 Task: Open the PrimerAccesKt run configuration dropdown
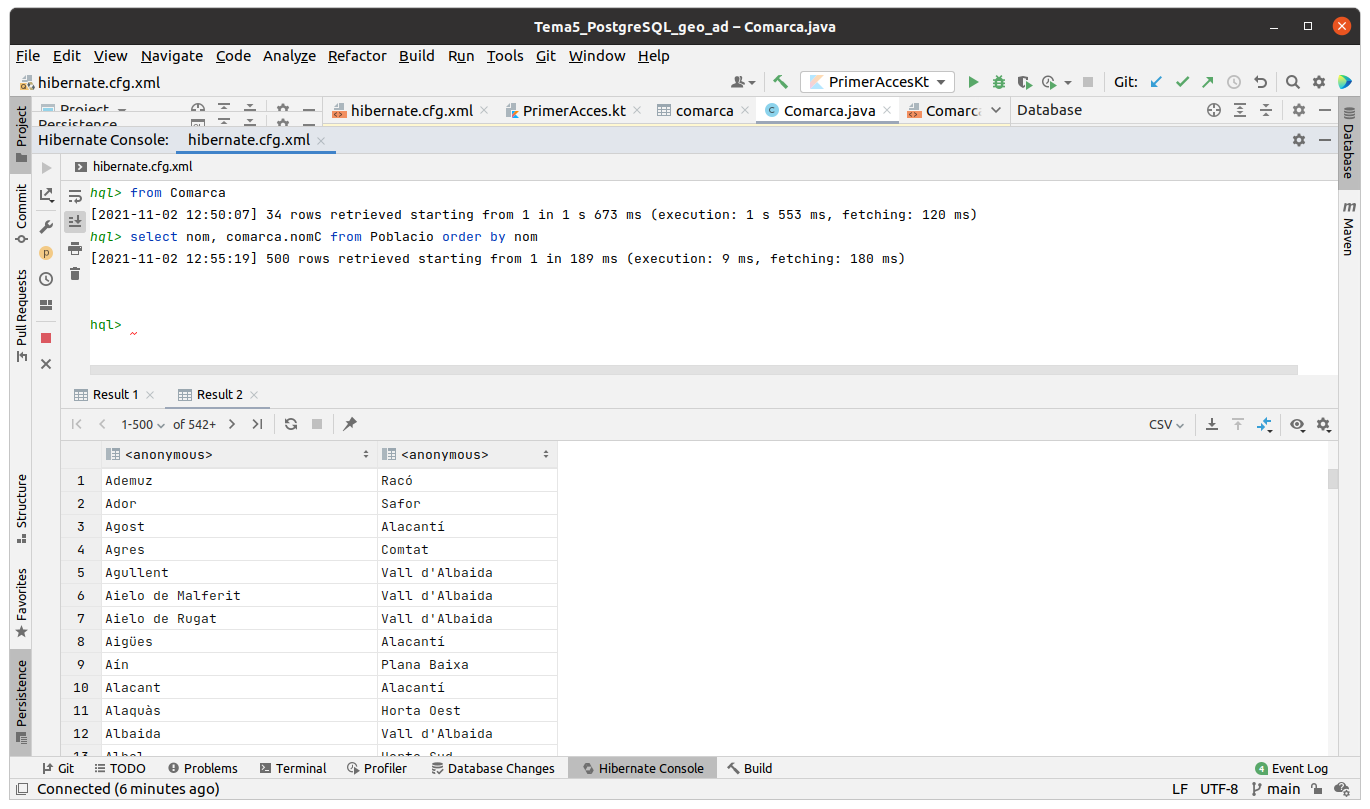click(x=877, y=82)
